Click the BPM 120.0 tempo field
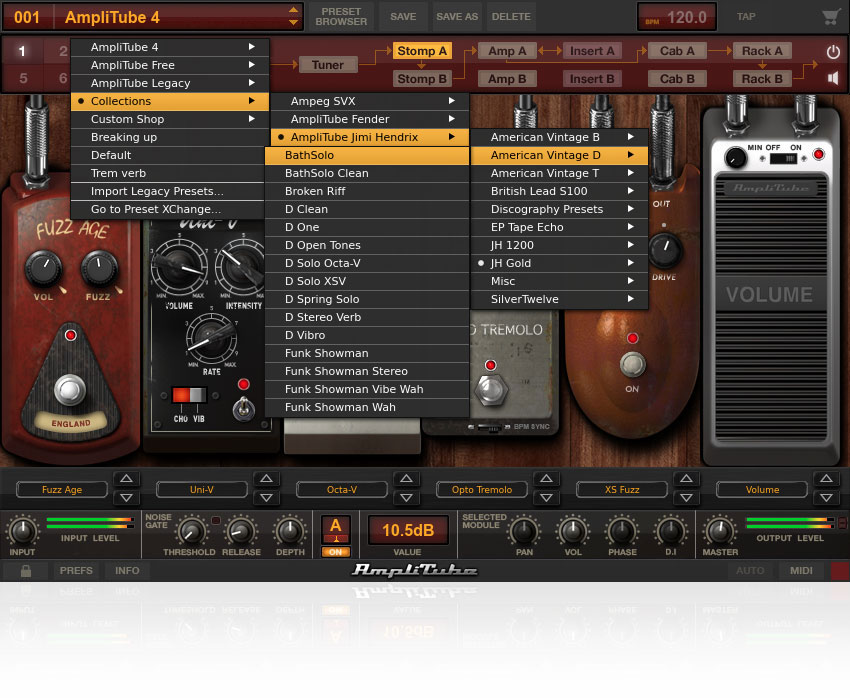The height and width of the screenshot is (700, 850). (677, 17)
